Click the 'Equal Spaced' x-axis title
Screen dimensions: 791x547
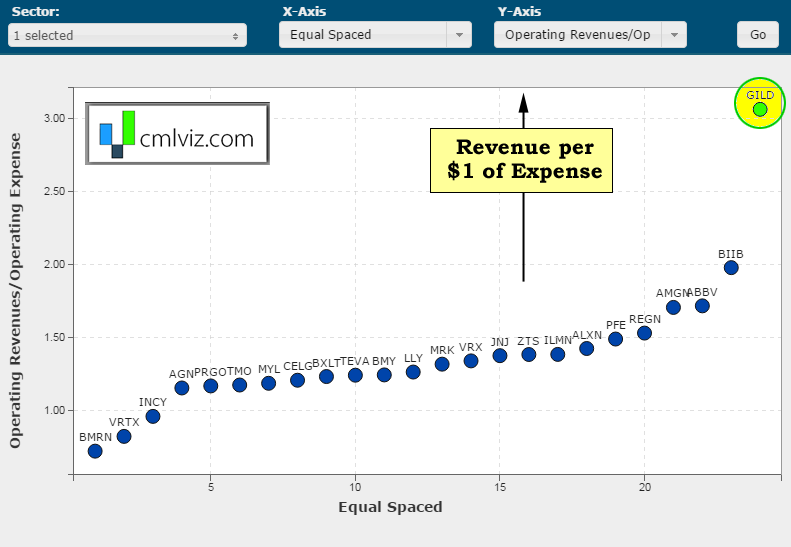point(390,507)
